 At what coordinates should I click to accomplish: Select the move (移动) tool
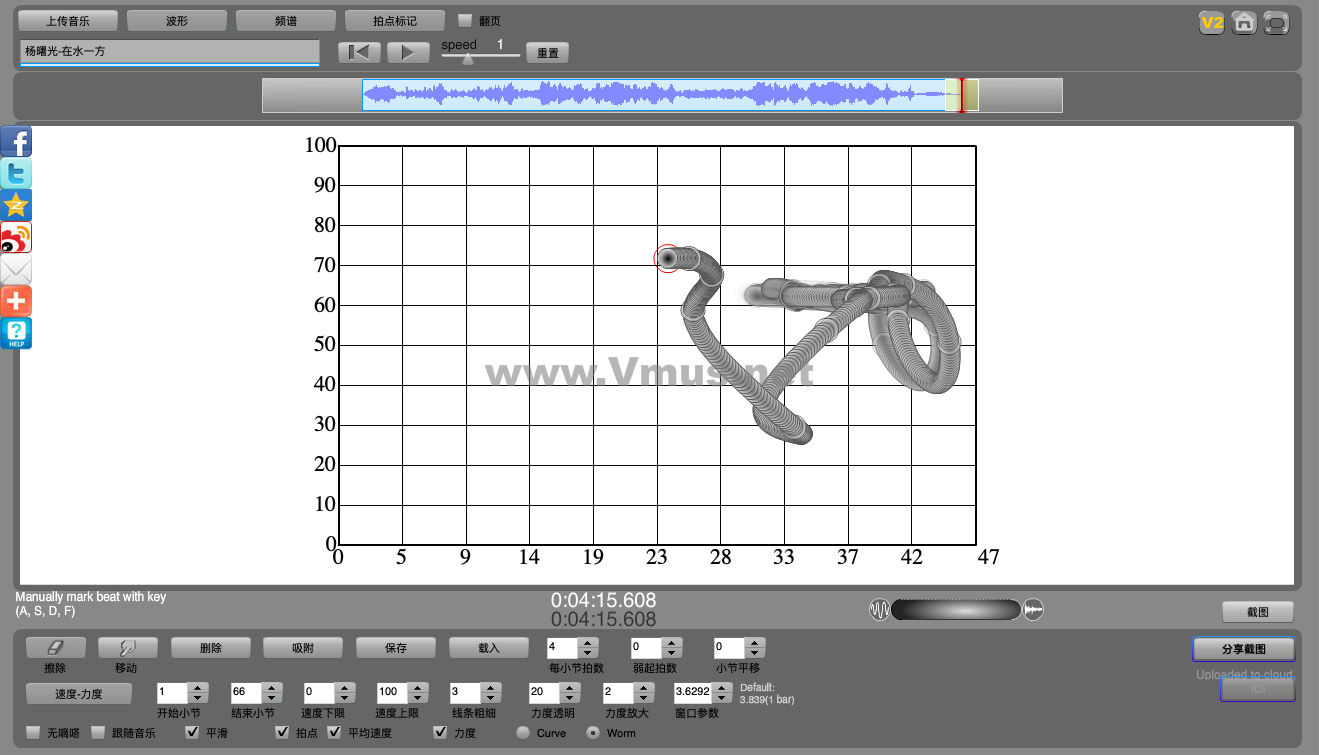pos(127,648)
